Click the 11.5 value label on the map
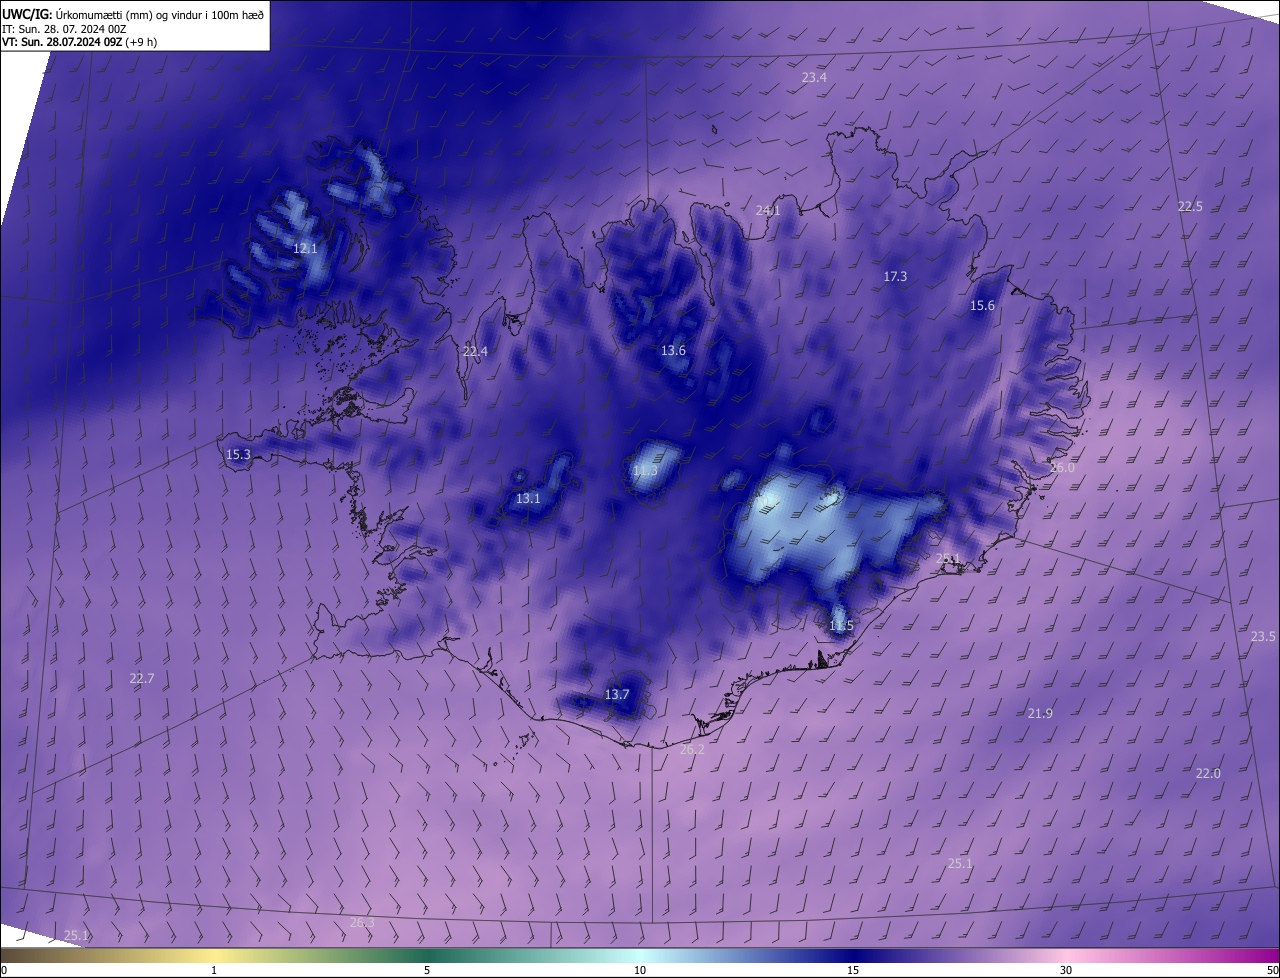Screen dimensions: 1280x978 [841, 626]
